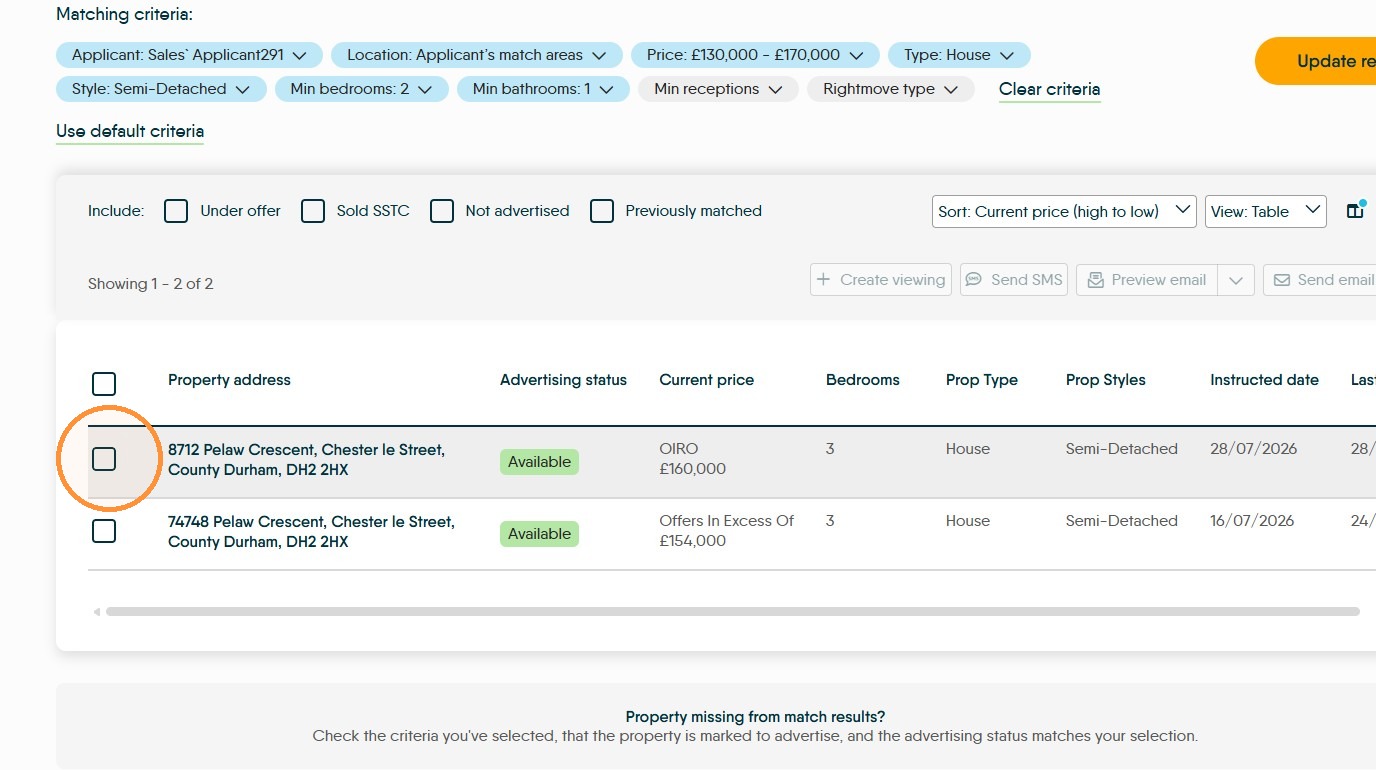Click the Bedrooms column header
1376x770 pixels.
863,380
